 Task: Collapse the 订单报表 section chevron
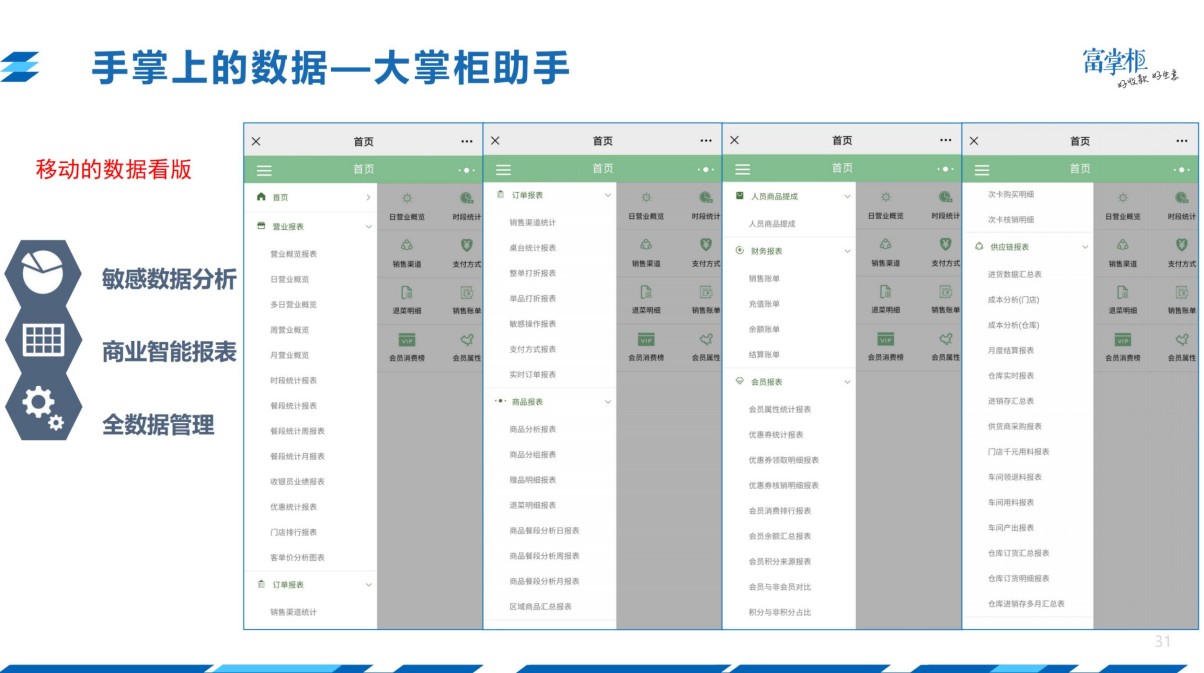[x=607, y=194]
